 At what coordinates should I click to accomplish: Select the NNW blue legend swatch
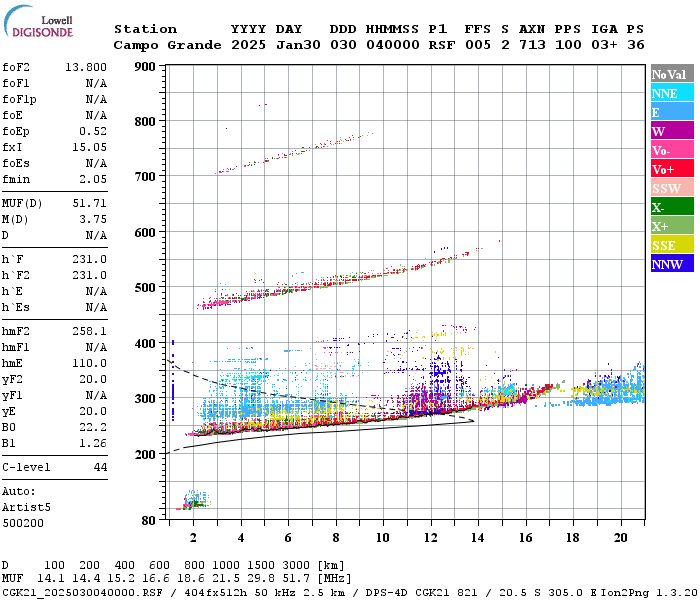click(x=672, y=264)
